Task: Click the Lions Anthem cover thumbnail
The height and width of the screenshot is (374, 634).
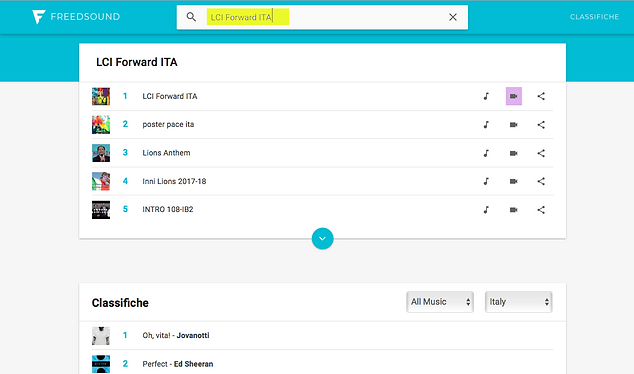Action: [101, 153]
